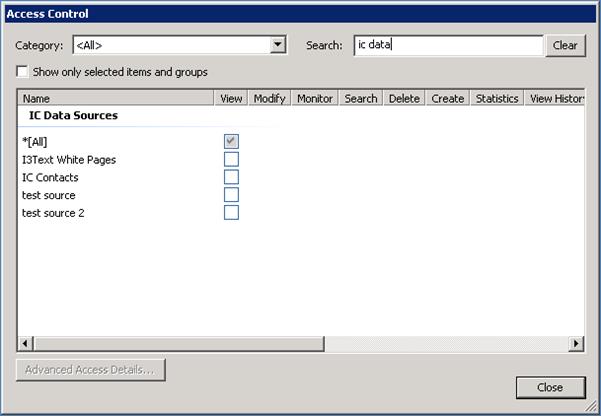Click the horizontal scrollbar right arrow

pos(576,343)
